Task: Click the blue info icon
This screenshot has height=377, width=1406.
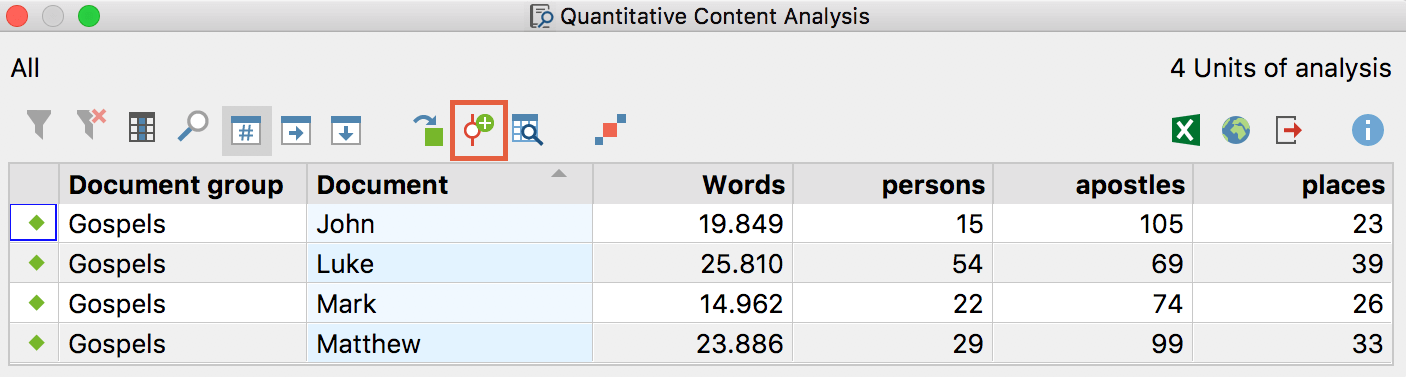Action: (1367, 130)
